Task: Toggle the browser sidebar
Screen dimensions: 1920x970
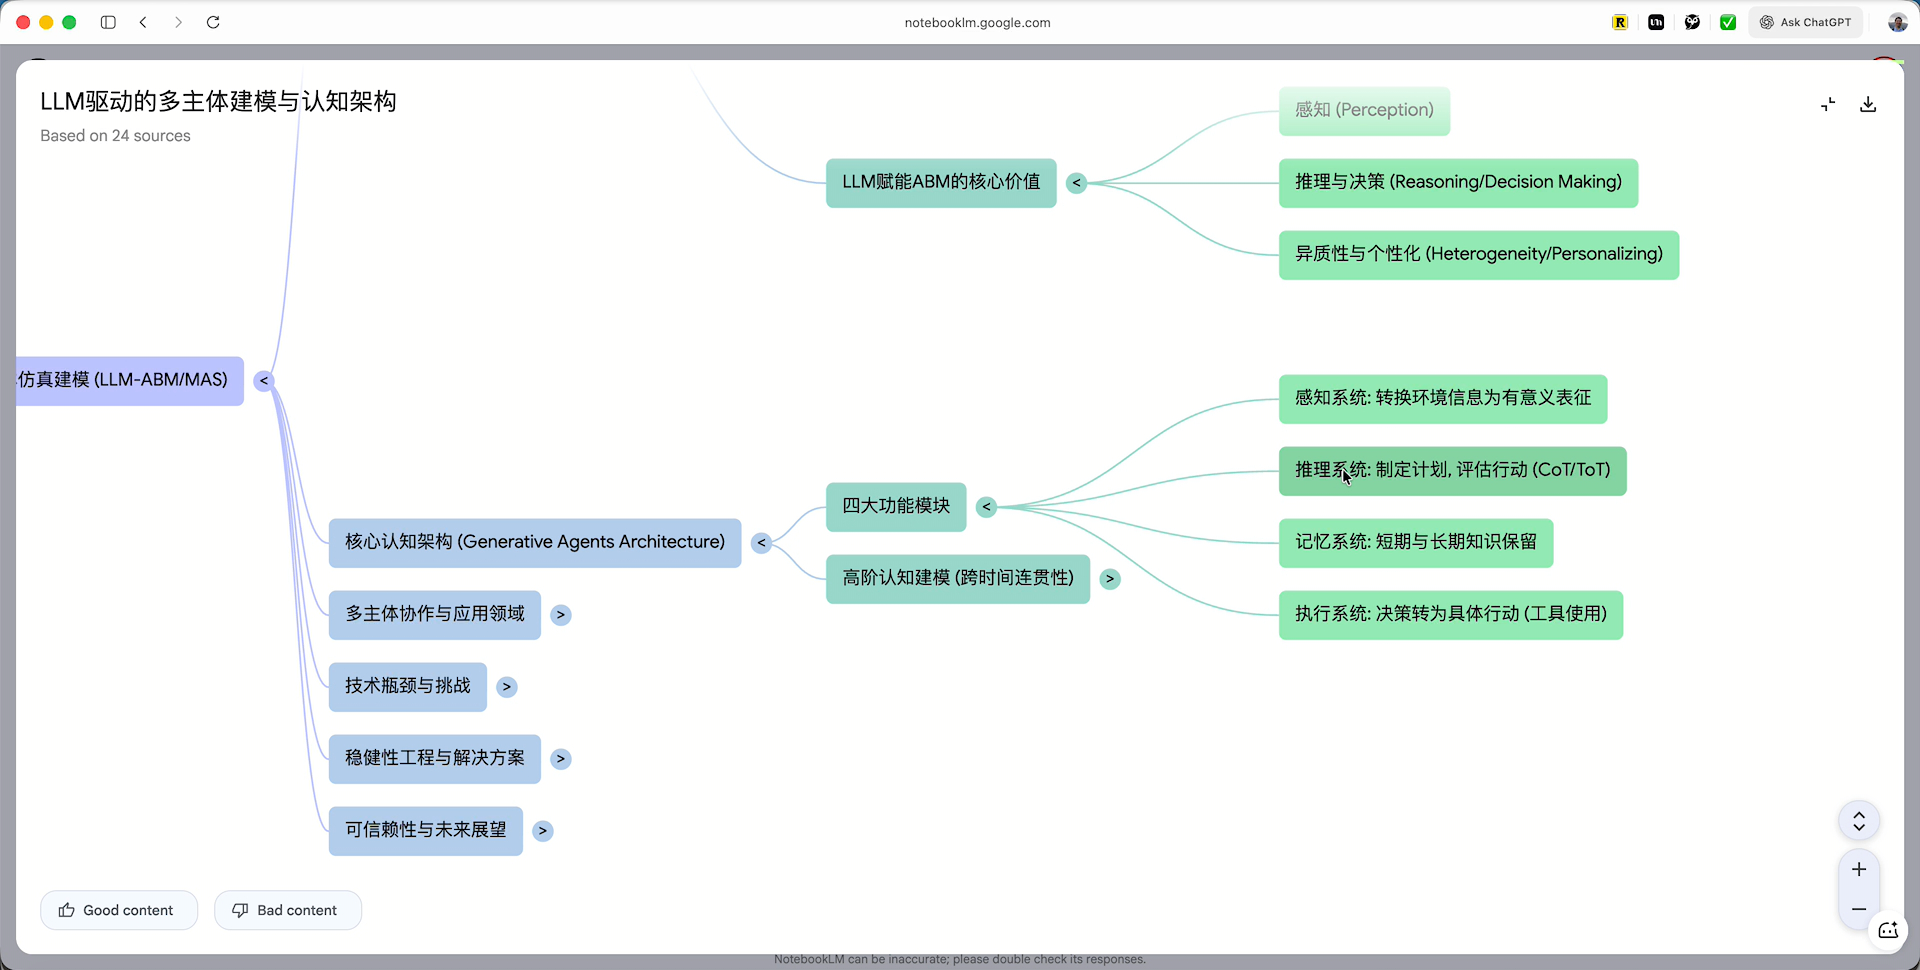Action: [108, 22]
